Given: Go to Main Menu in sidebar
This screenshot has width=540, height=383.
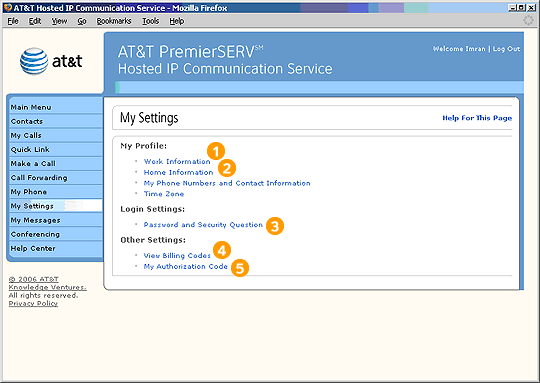Looking at the screenshot, I should point(56,107).
